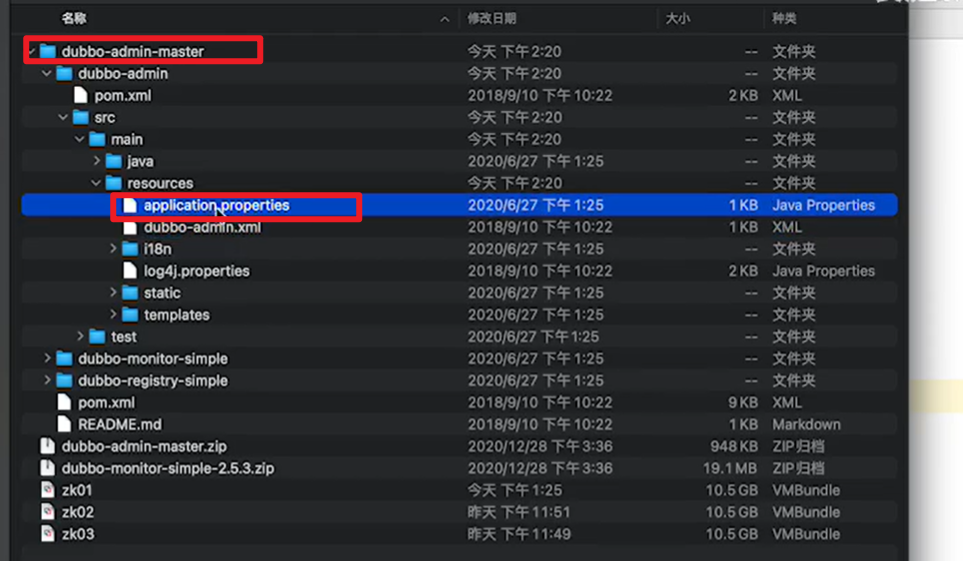Expand the dubbo-monitor-simple folder

pyautogui.click(x=47, y=358)
